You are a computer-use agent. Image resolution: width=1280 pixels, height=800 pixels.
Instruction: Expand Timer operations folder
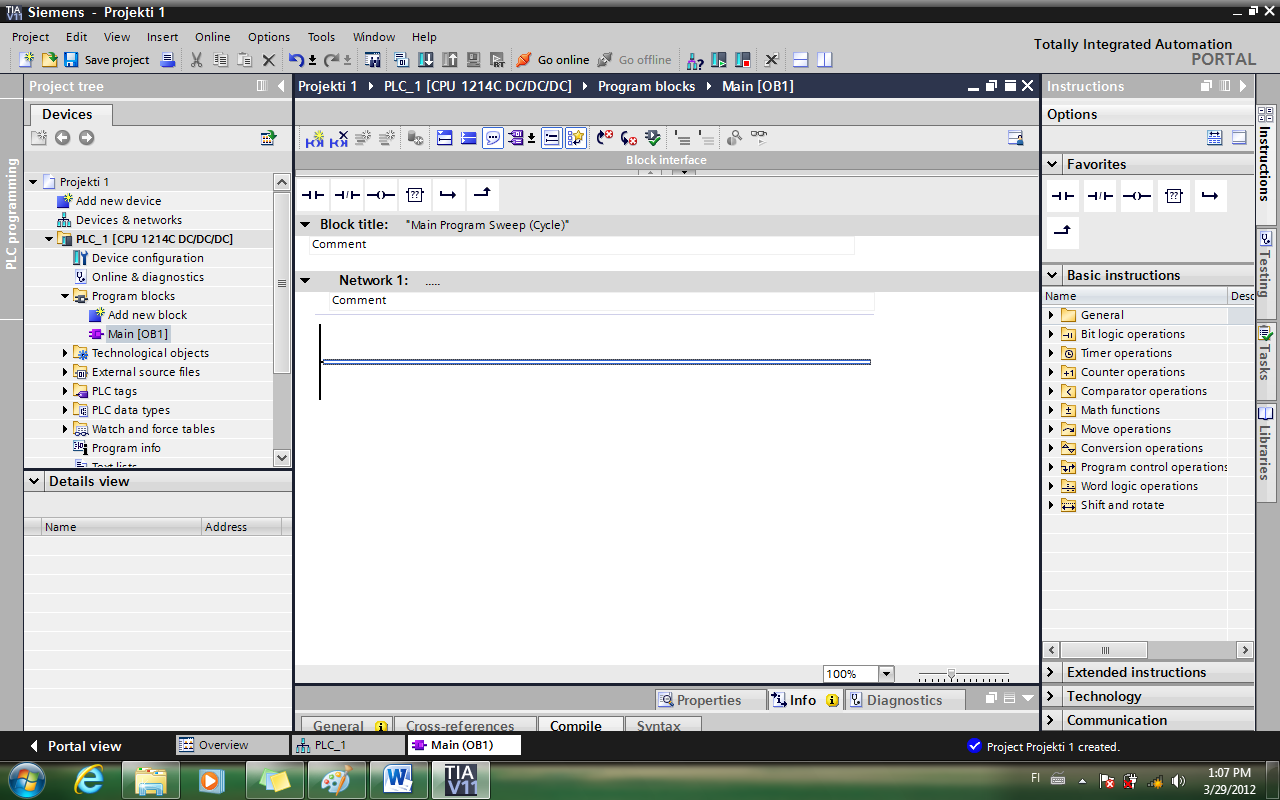[1051, 353]
